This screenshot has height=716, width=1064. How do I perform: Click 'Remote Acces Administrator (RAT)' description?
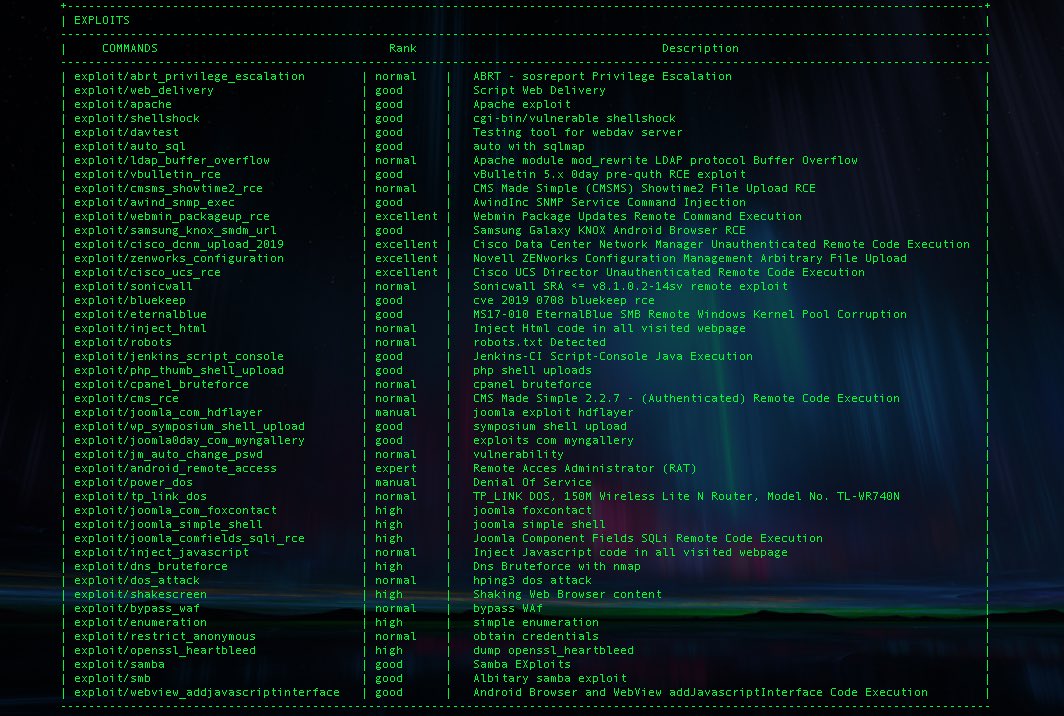[x=585, y=468]
